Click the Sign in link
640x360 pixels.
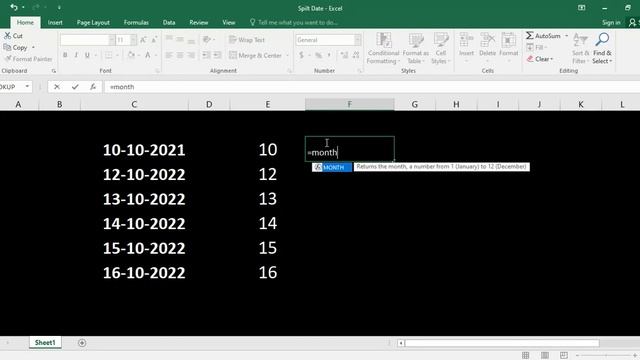[611, 22]
